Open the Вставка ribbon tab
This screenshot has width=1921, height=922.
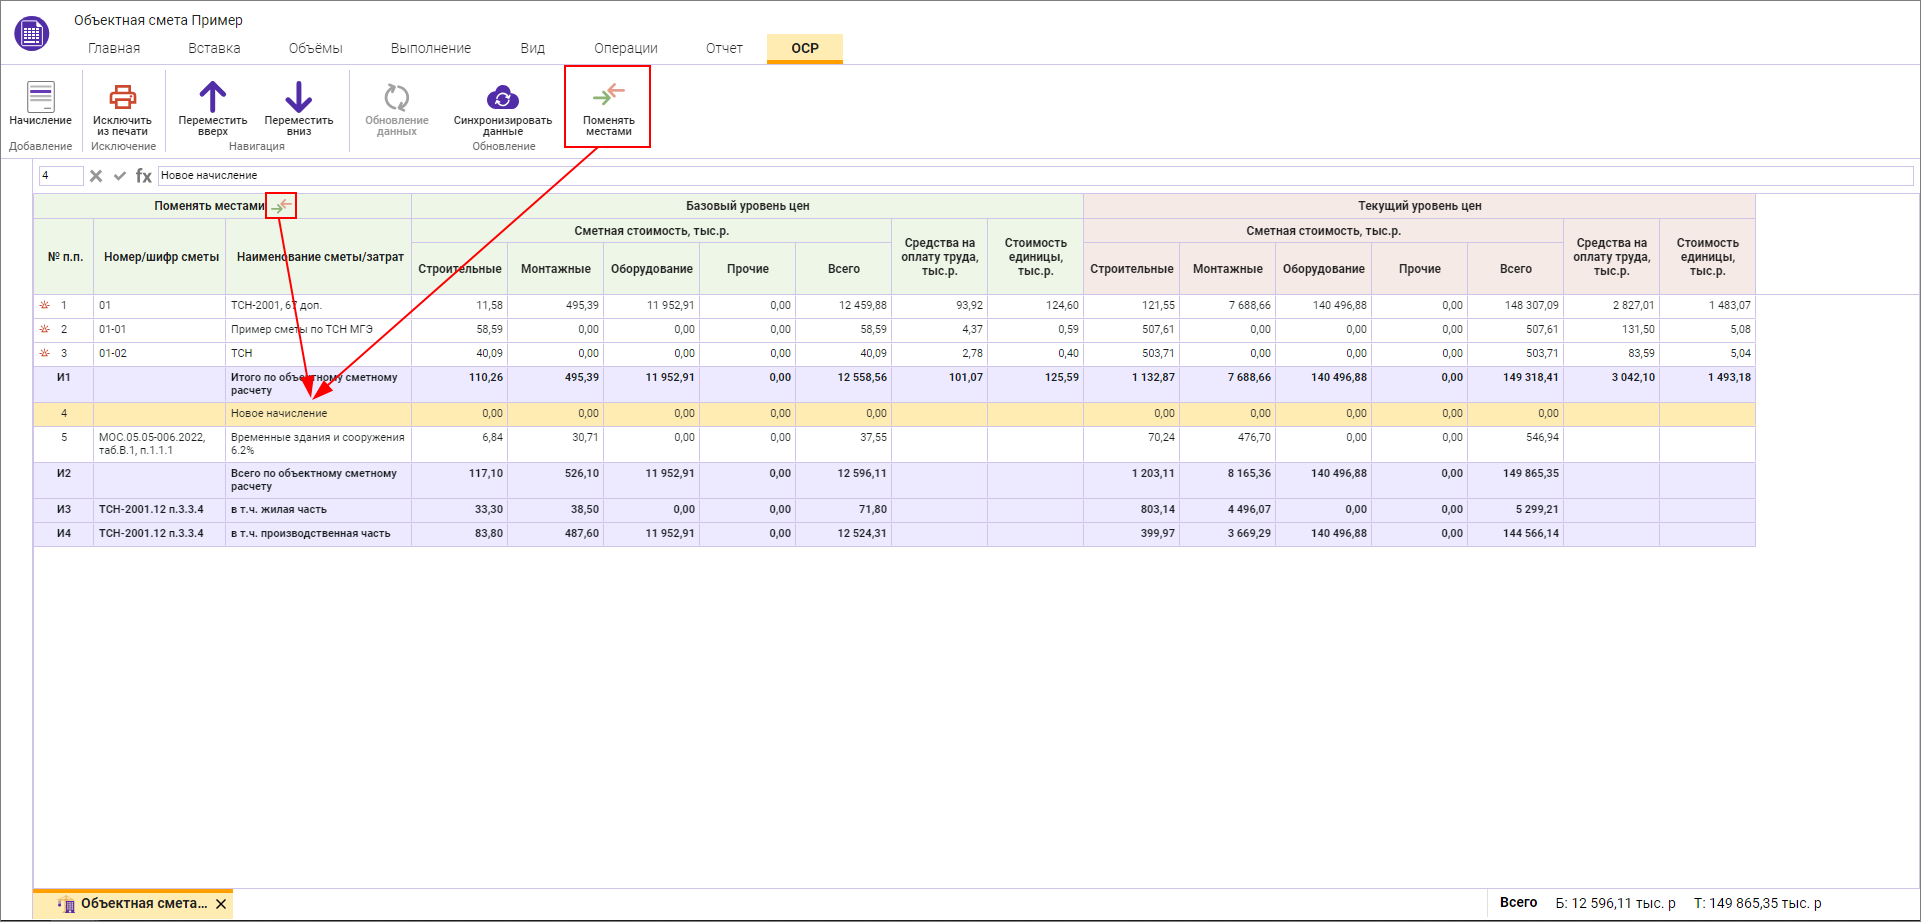tap(214, 48)
